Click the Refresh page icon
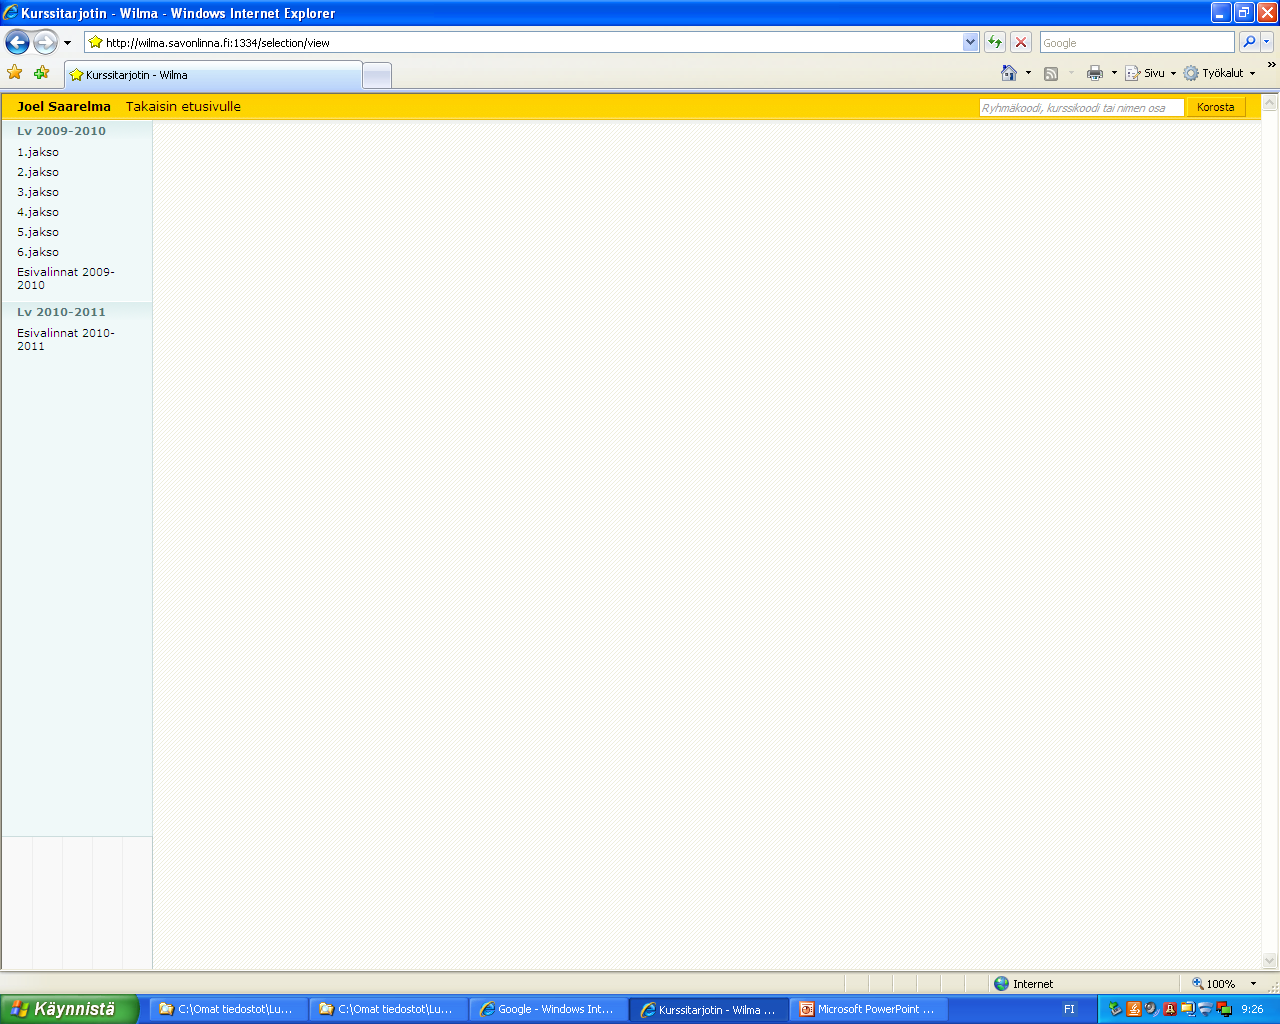The image size is (1280, 1024). 995,42
